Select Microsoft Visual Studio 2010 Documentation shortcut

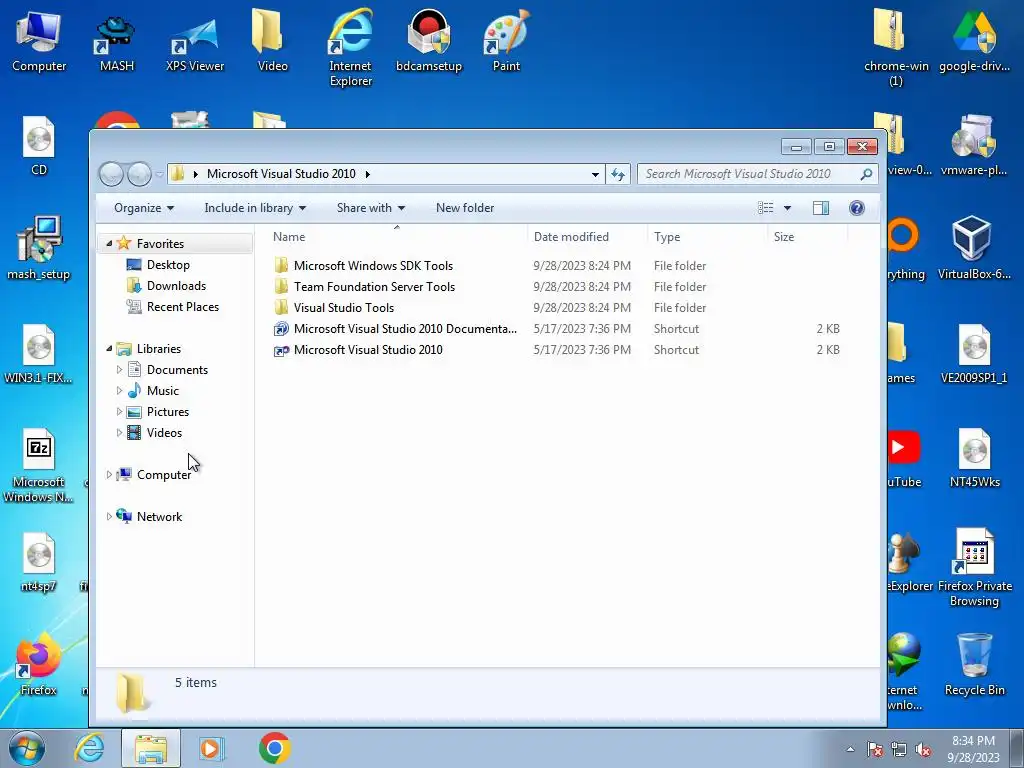pyautogui.click(x=405, y=328)
